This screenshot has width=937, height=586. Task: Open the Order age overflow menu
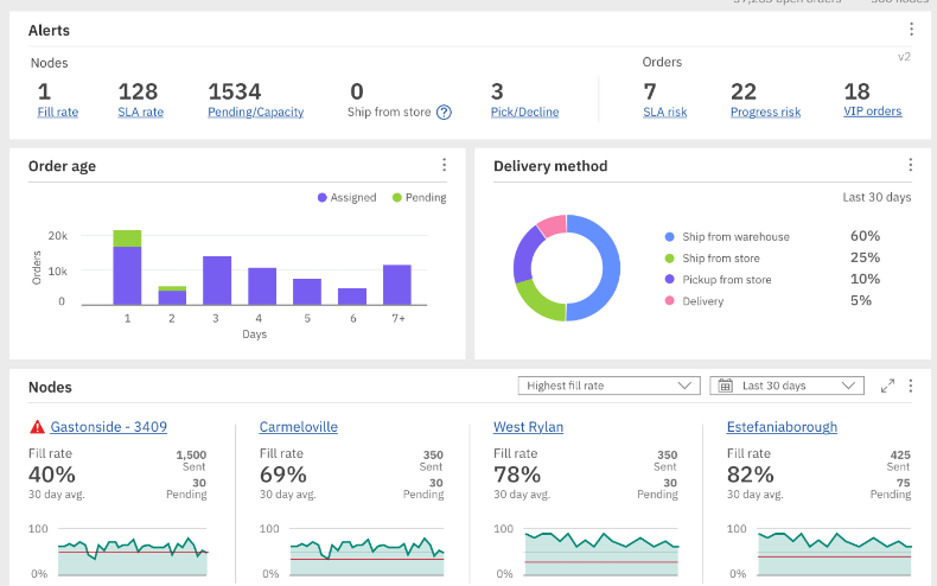coord(444,165)
